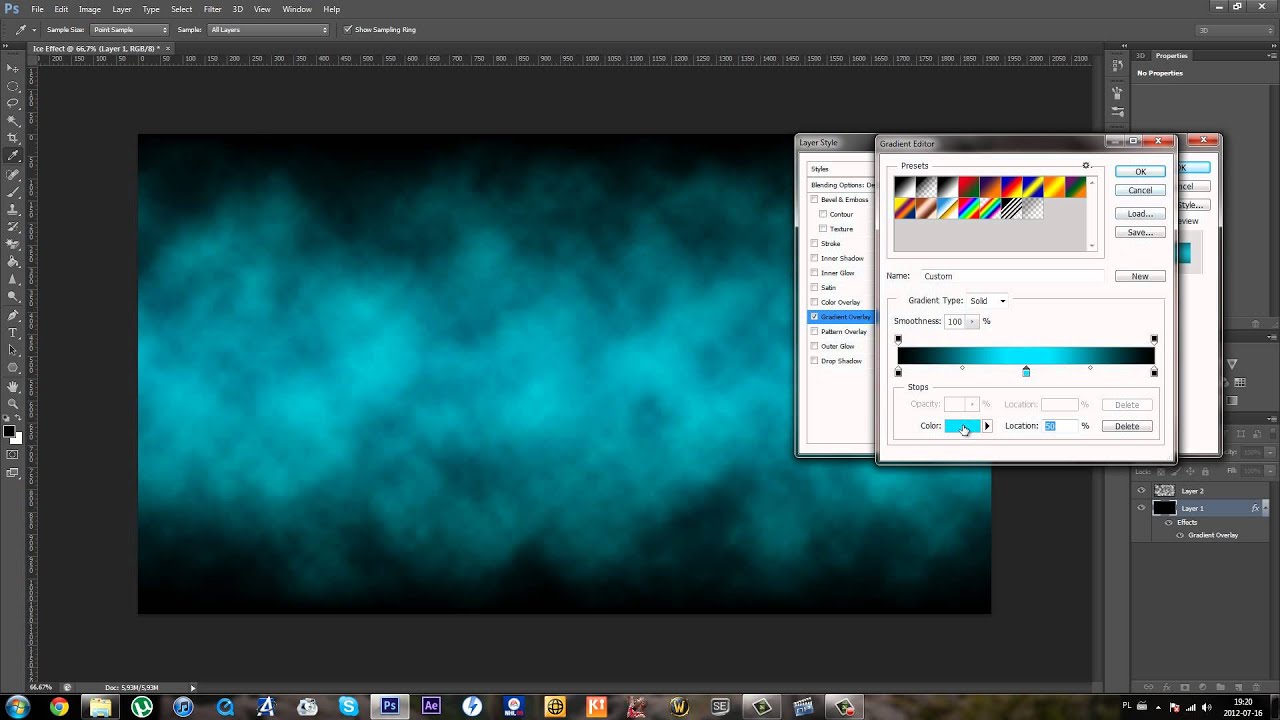Enable the Satin checkbox
The image size is (1280, 720).
click(814, 287)
